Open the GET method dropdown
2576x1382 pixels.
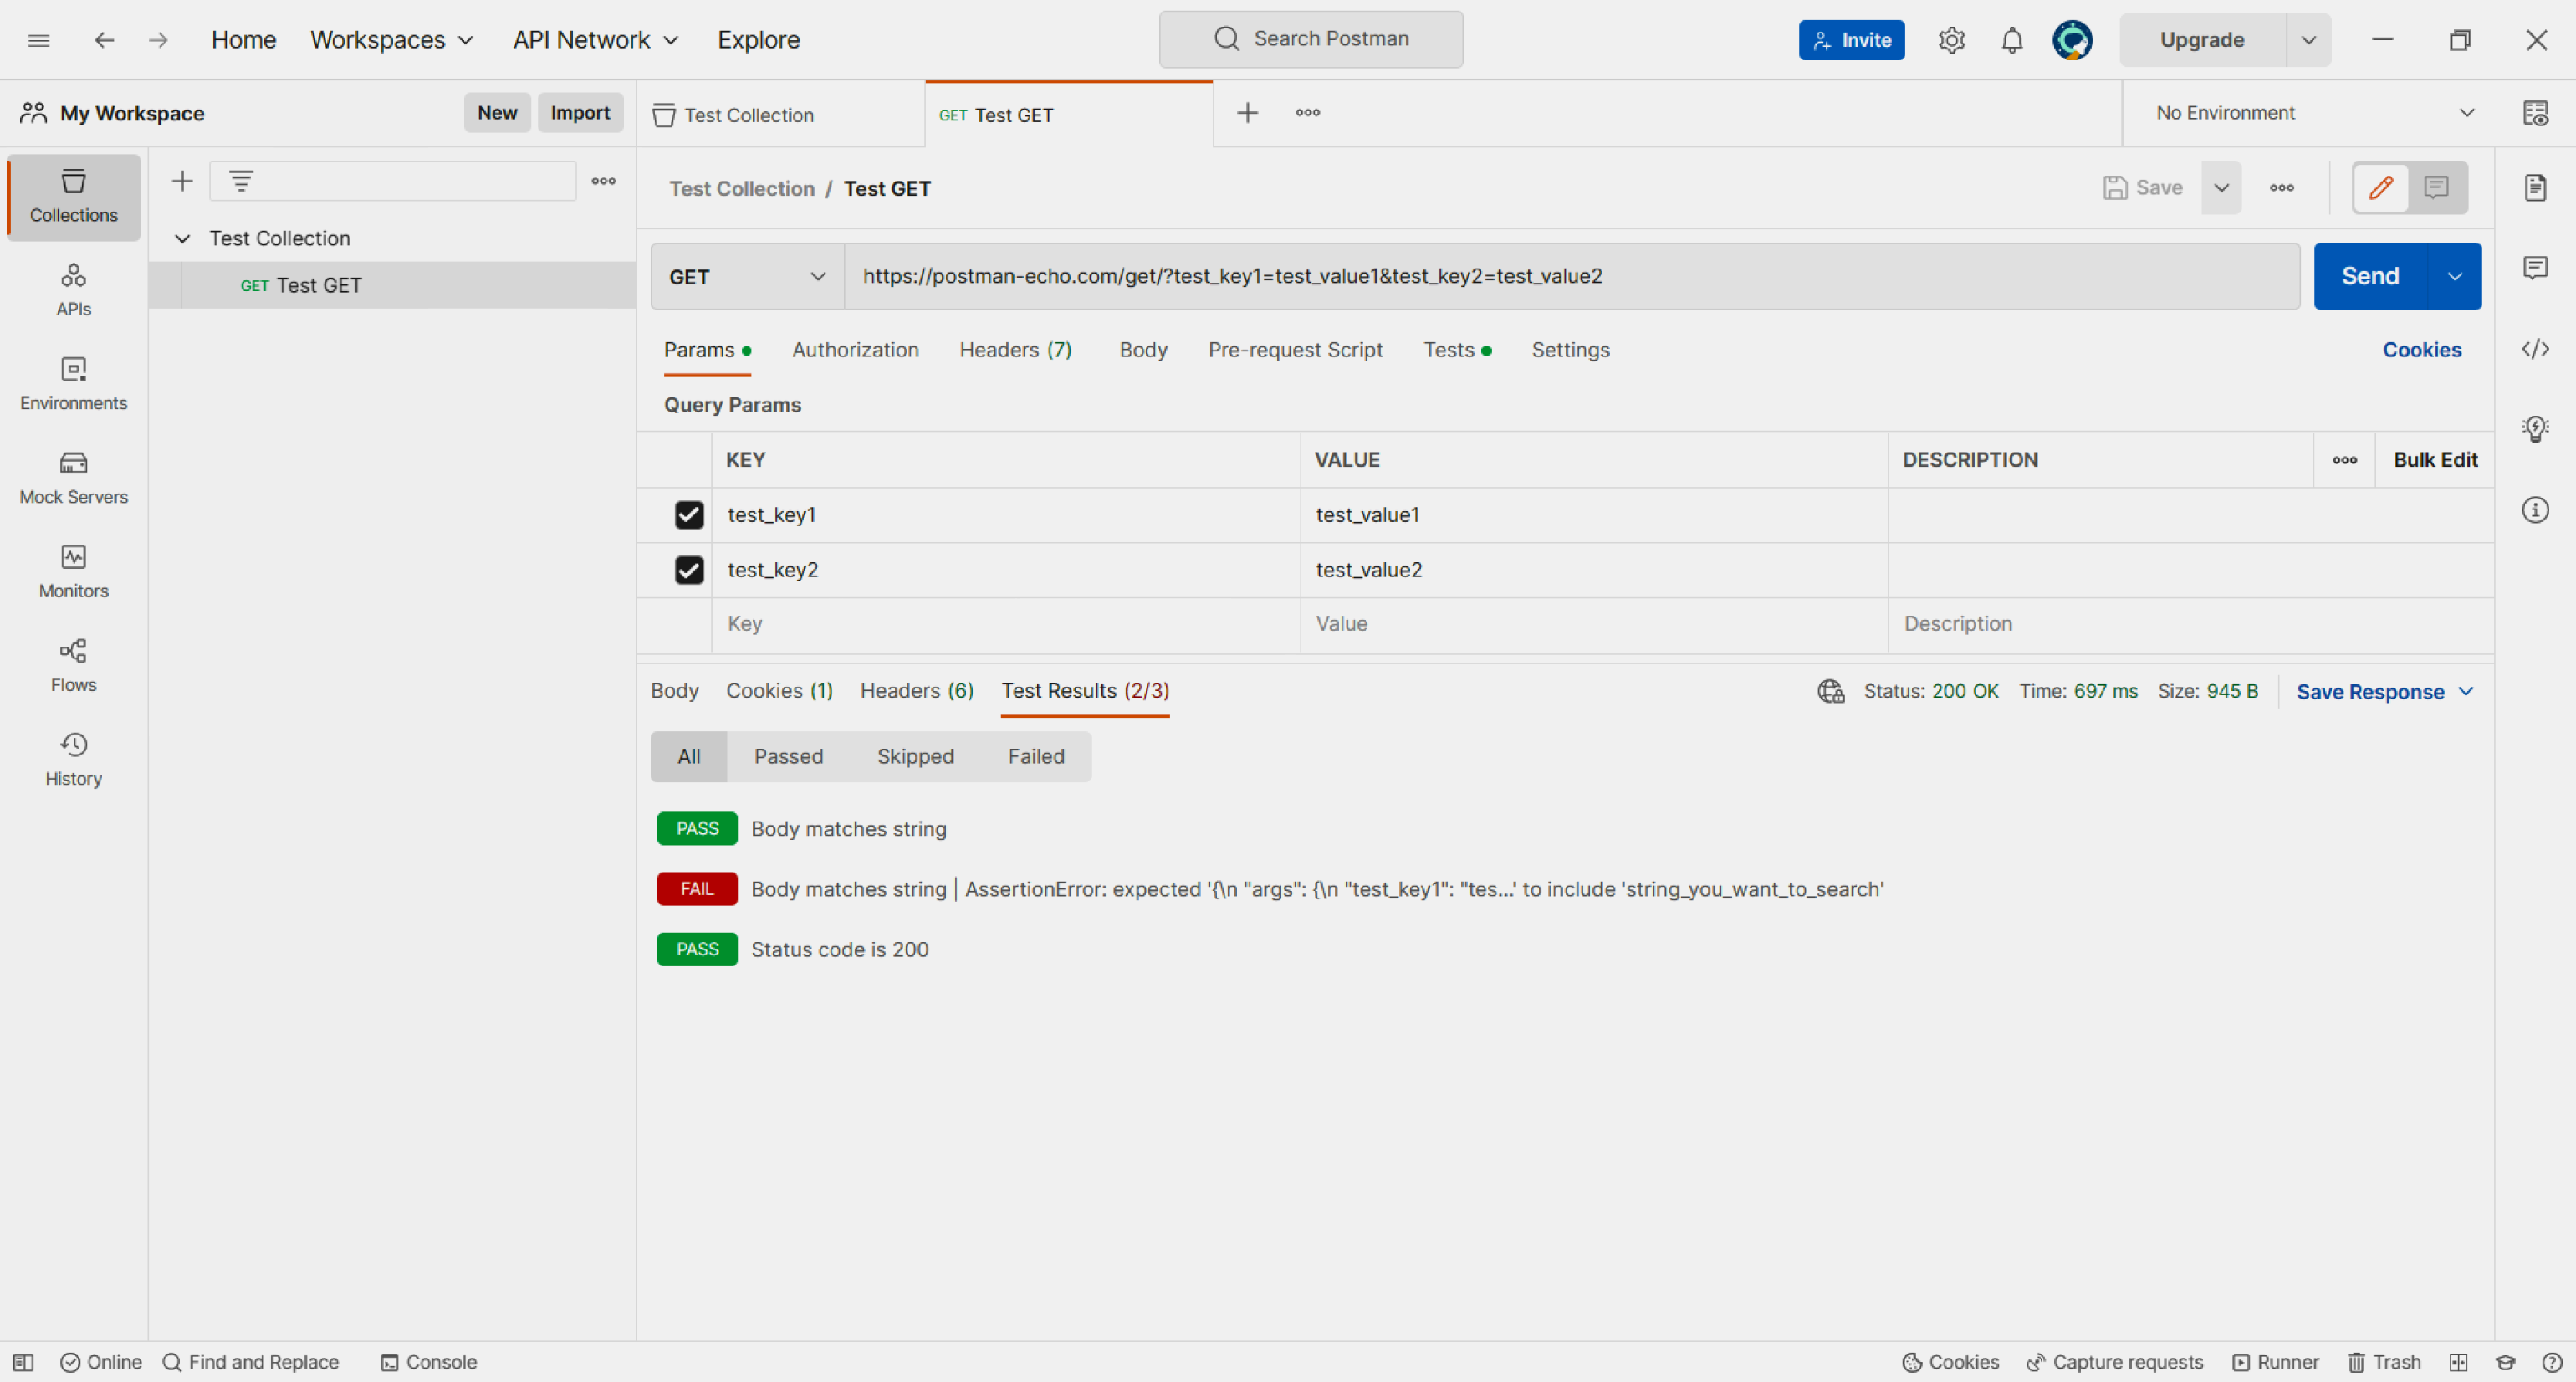pos(746,276)
